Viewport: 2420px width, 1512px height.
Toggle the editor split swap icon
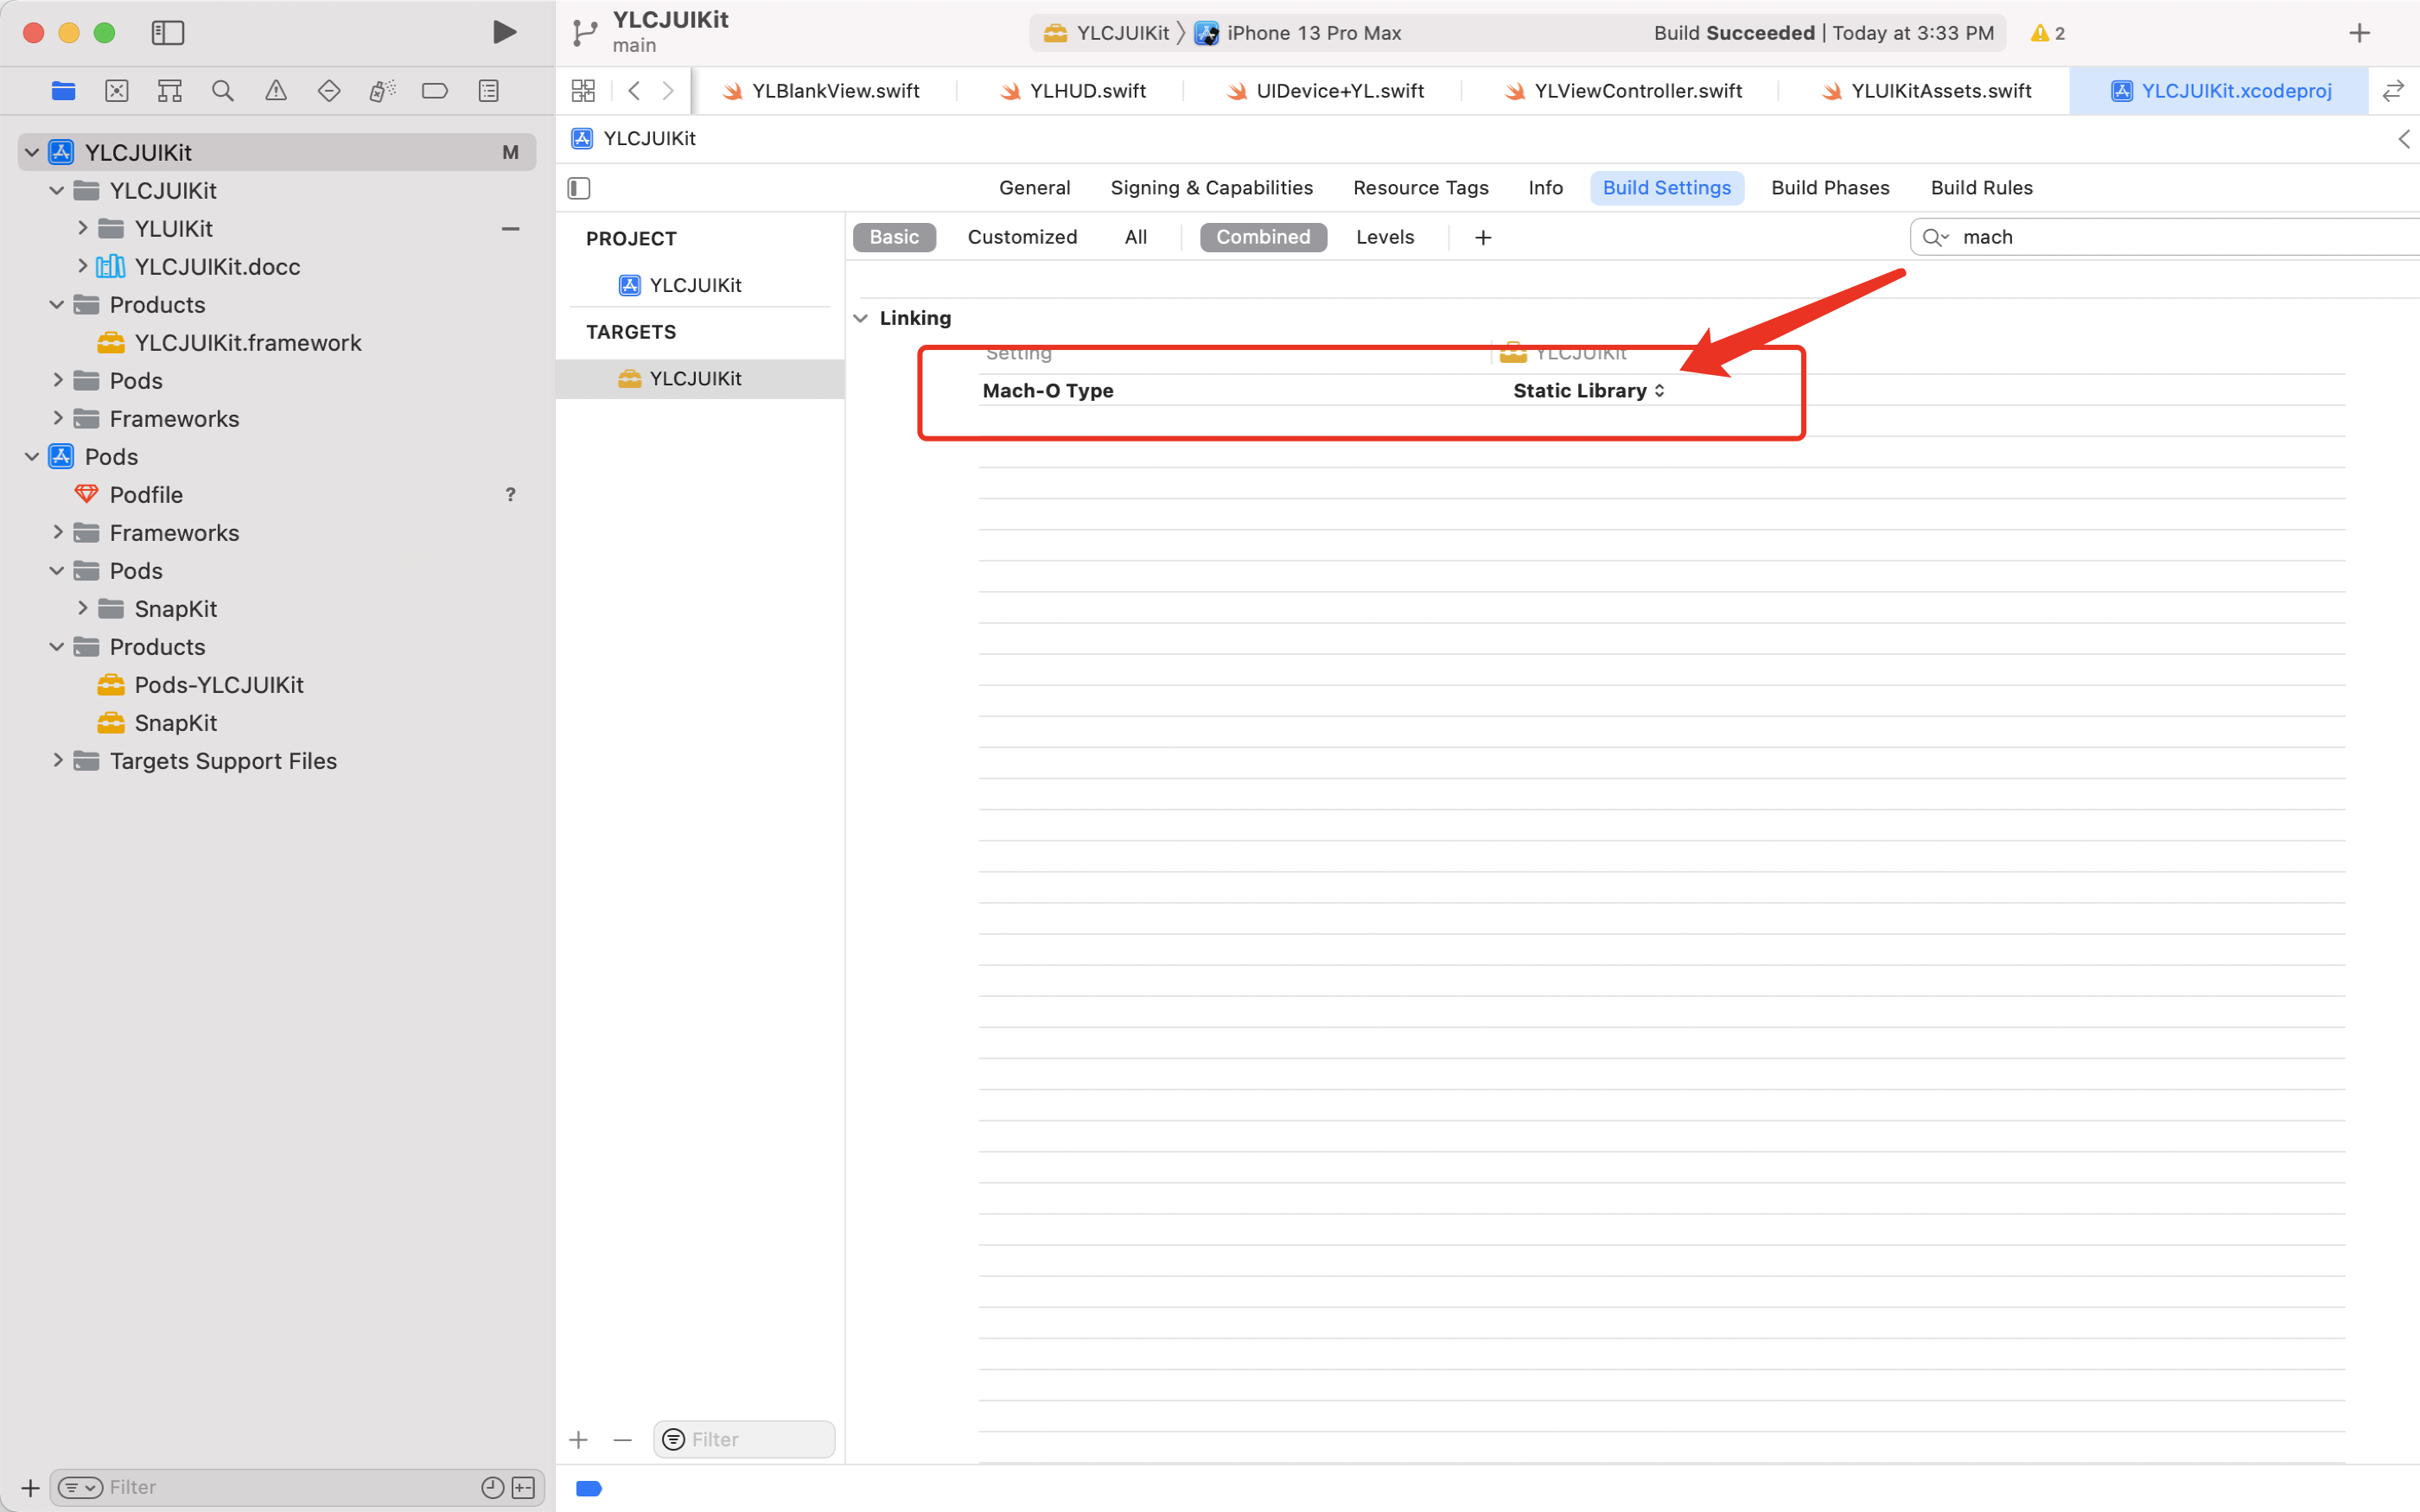(2393, 91)
